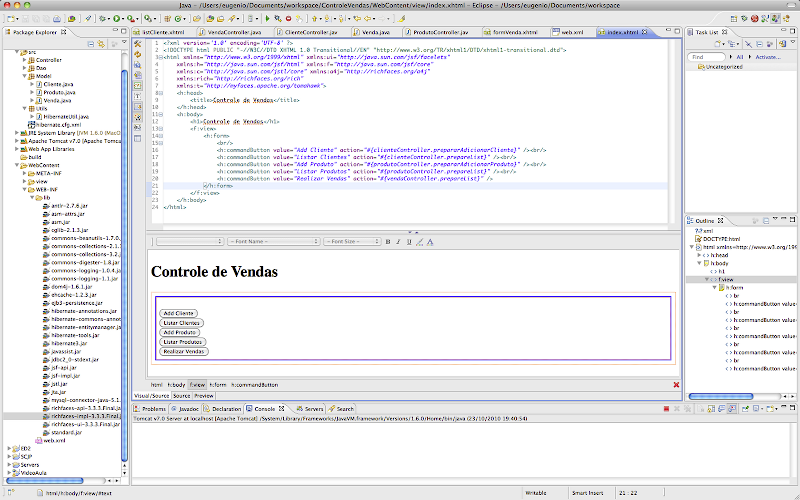Switch to the Preview tab

[204, 396]
